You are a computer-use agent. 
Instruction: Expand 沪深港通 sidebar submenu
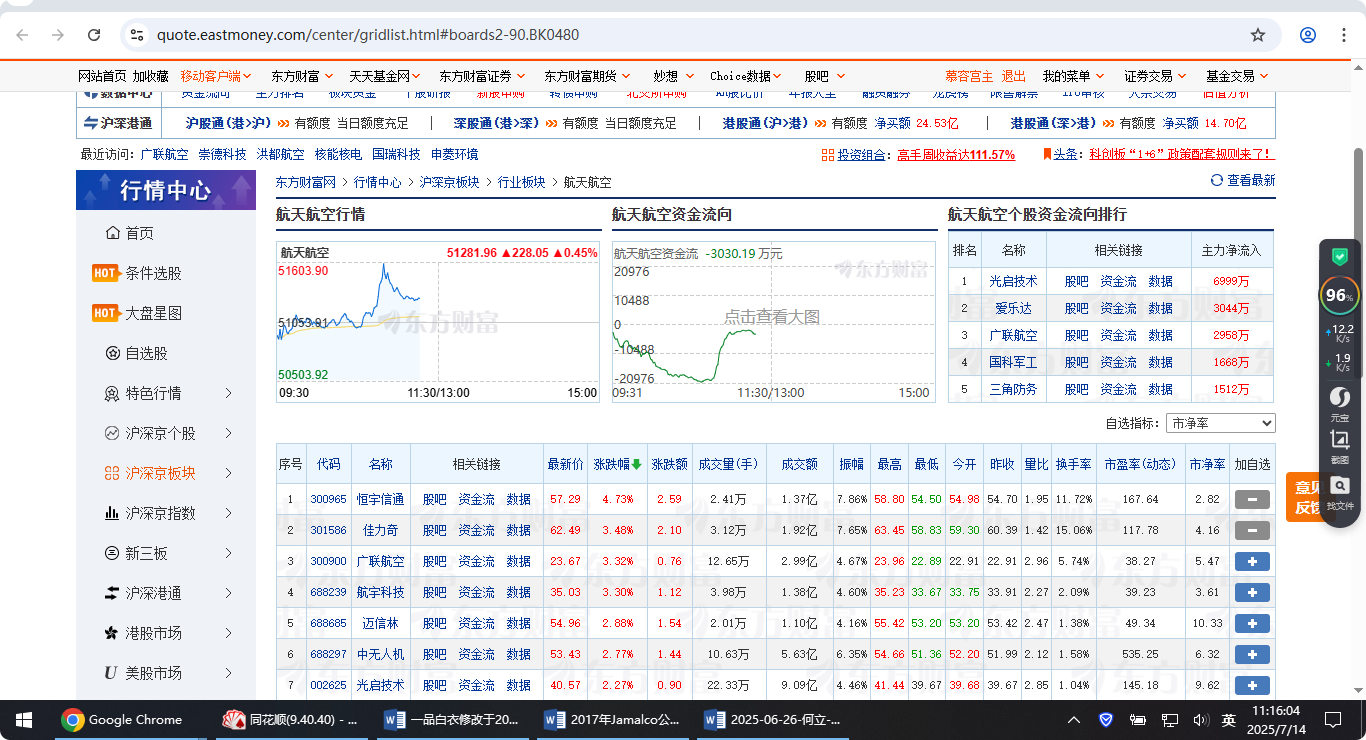pos(229,593)
